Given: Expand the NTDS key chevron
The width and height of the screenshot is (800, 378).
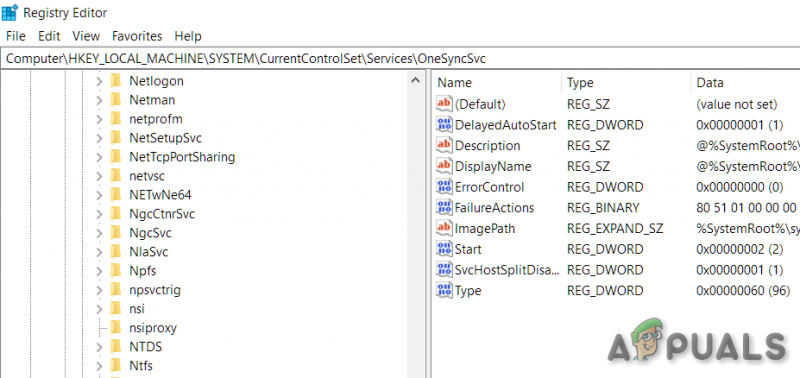Looking at the screenshot, I should tap(99, 347).
